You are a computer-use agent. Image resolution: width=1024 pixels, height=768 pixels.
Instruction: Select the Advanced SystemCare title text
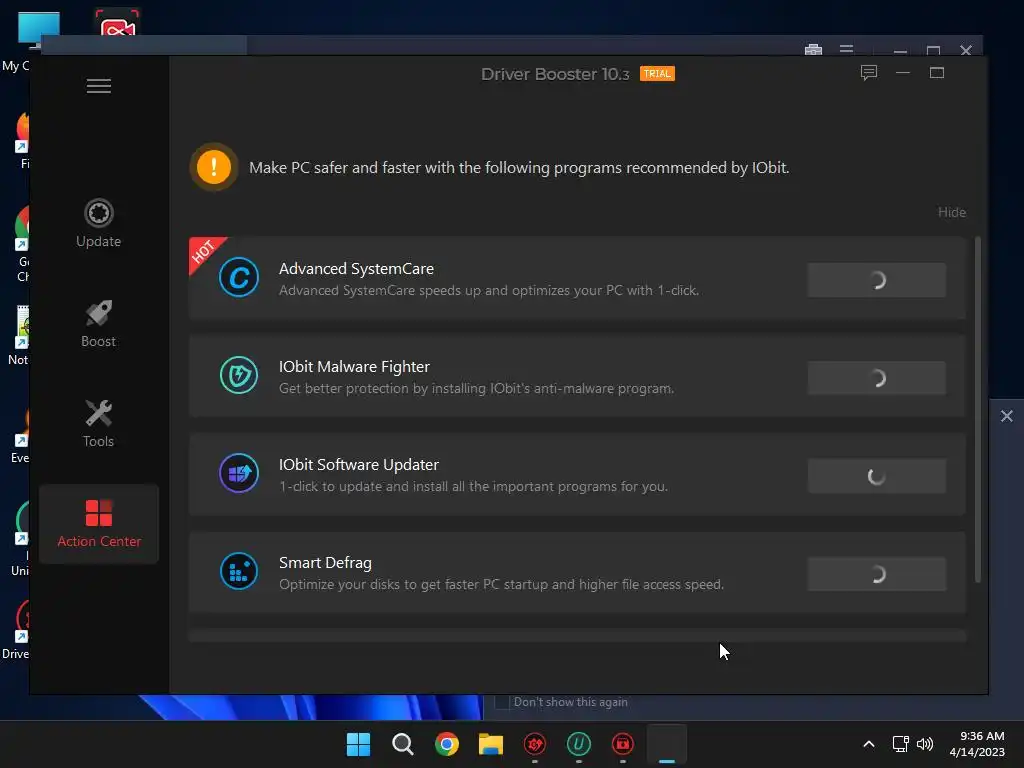coord(356,269)
